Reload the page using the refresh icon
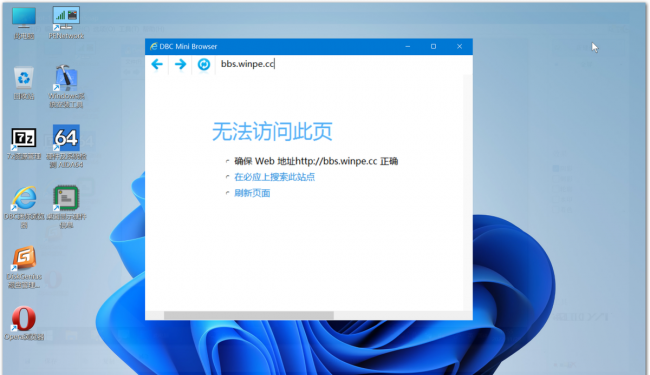The height and width of the screenshot is (375, 650). click(x=204, y=64)
